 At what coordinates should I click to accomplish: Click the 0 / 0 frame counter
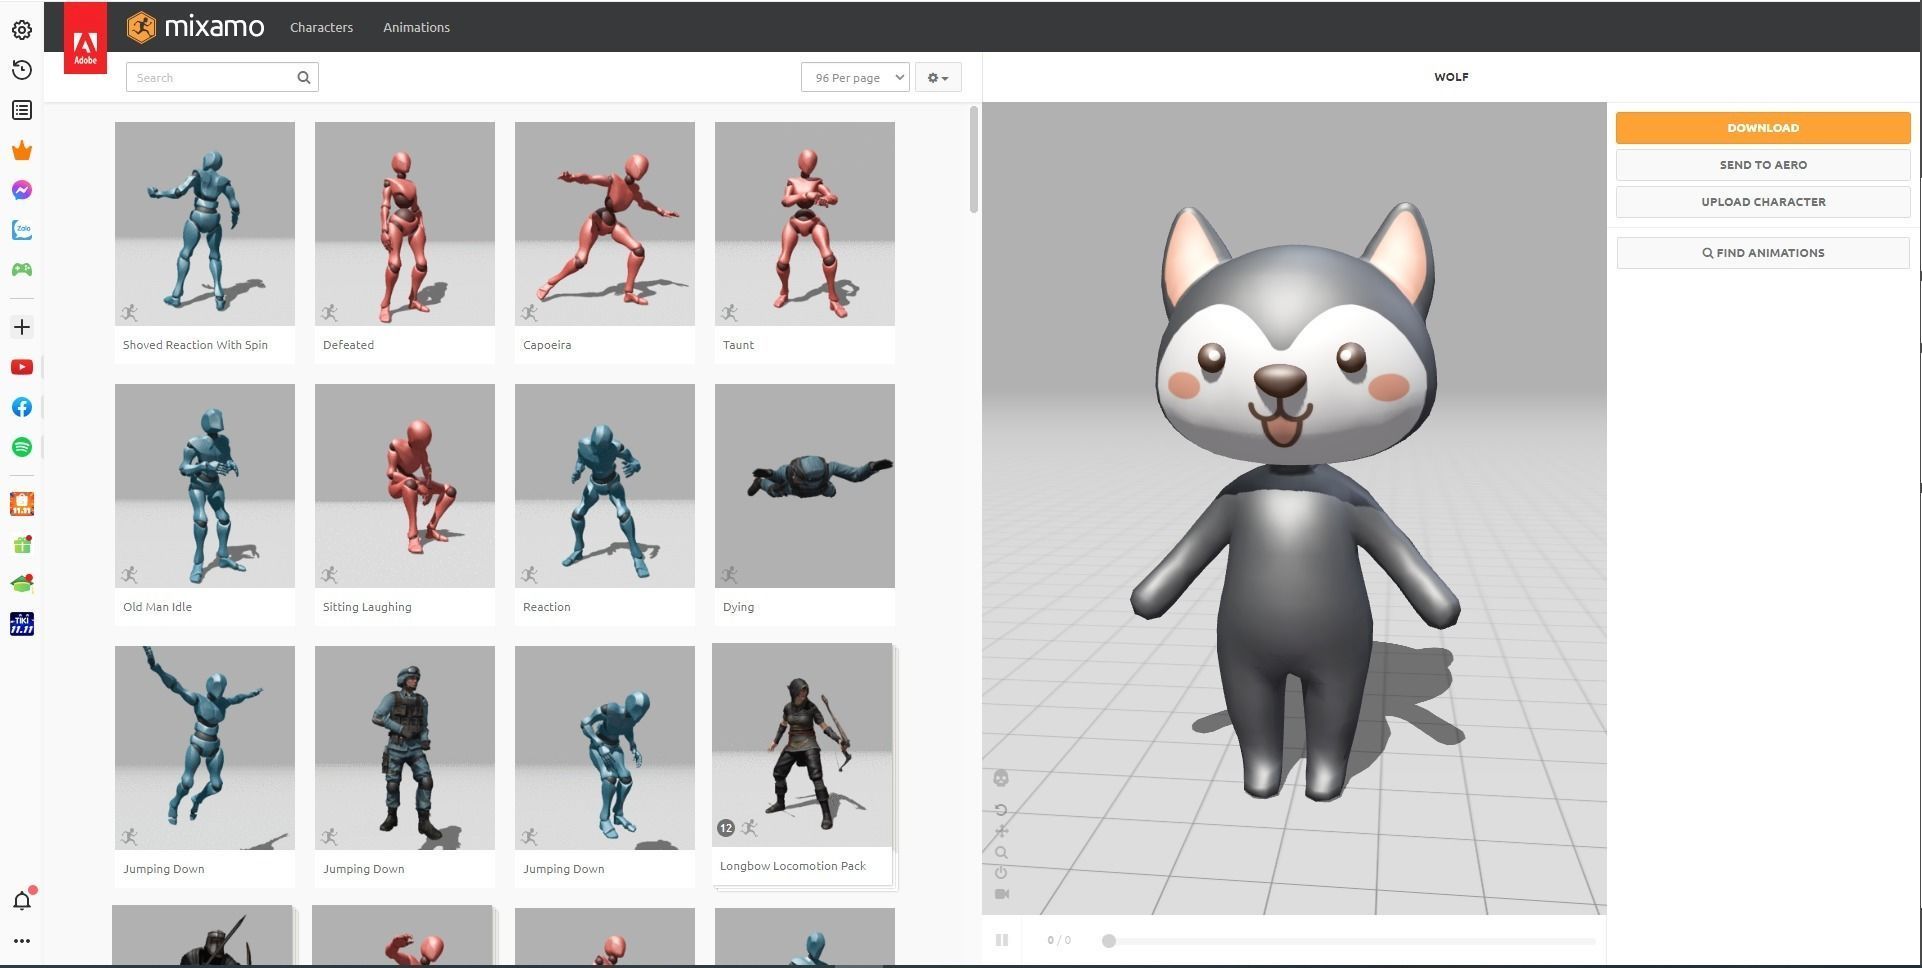[x=1059, y=940]
